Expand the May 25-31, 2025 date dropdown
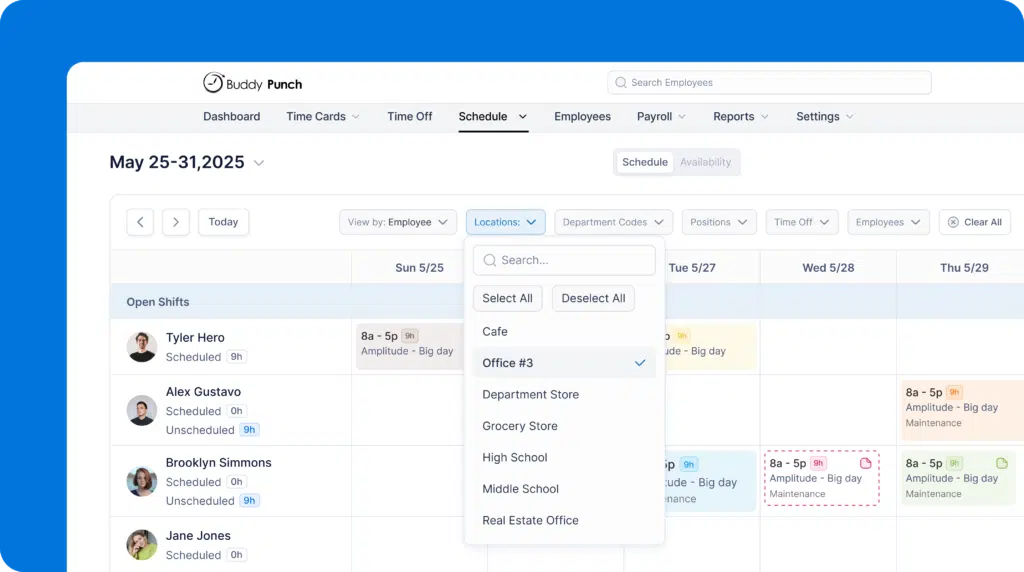 [x=259, y=163]
